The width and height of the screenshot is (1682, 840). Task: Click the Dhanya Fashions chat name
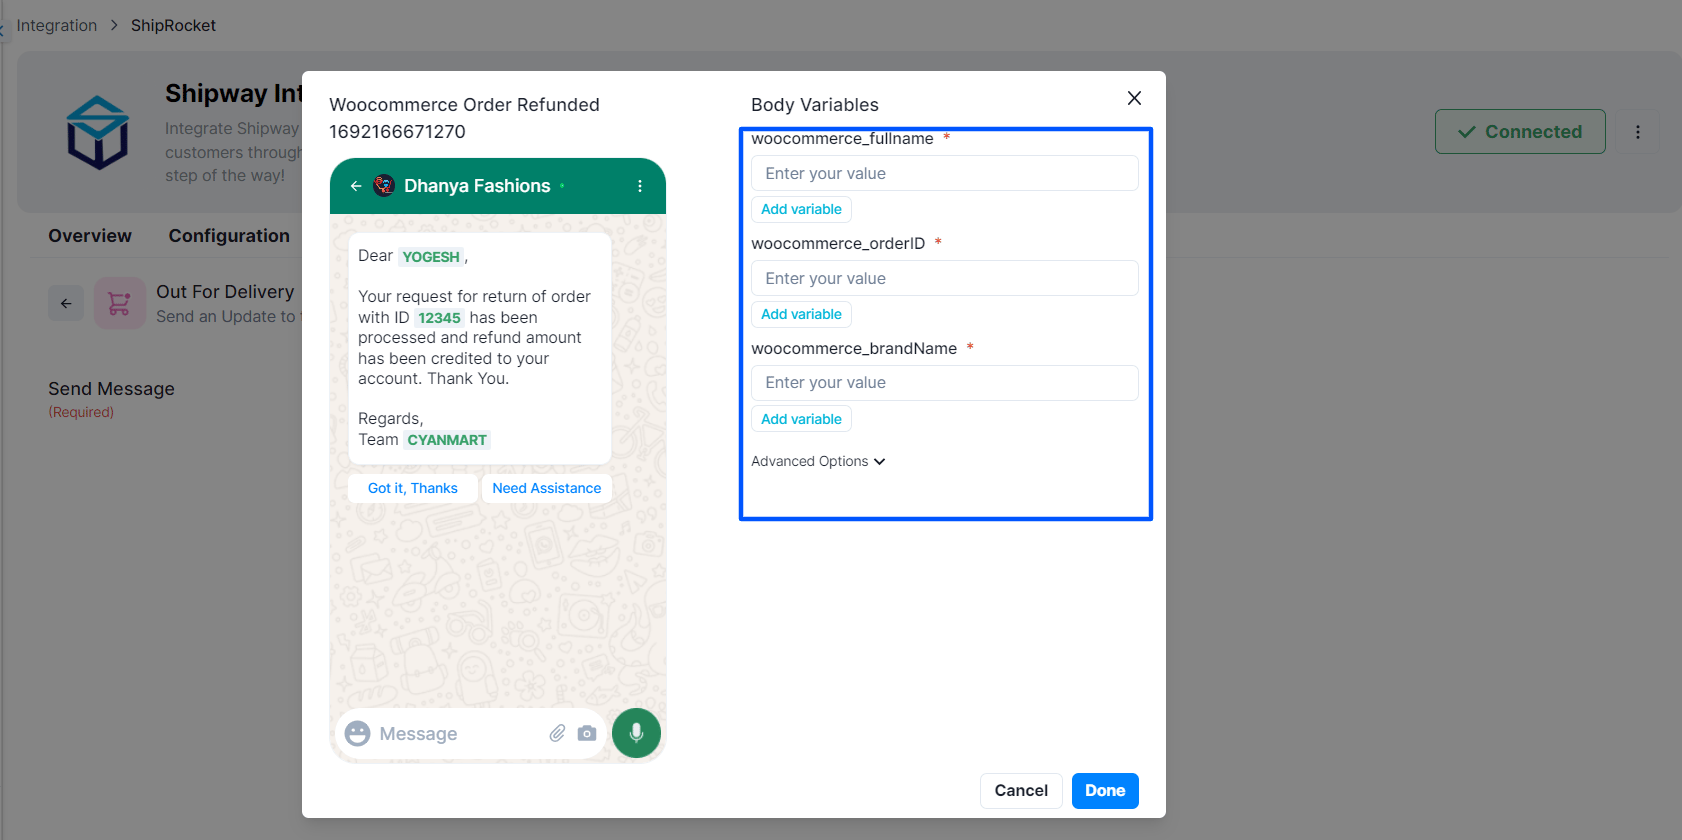pos(477,186)
